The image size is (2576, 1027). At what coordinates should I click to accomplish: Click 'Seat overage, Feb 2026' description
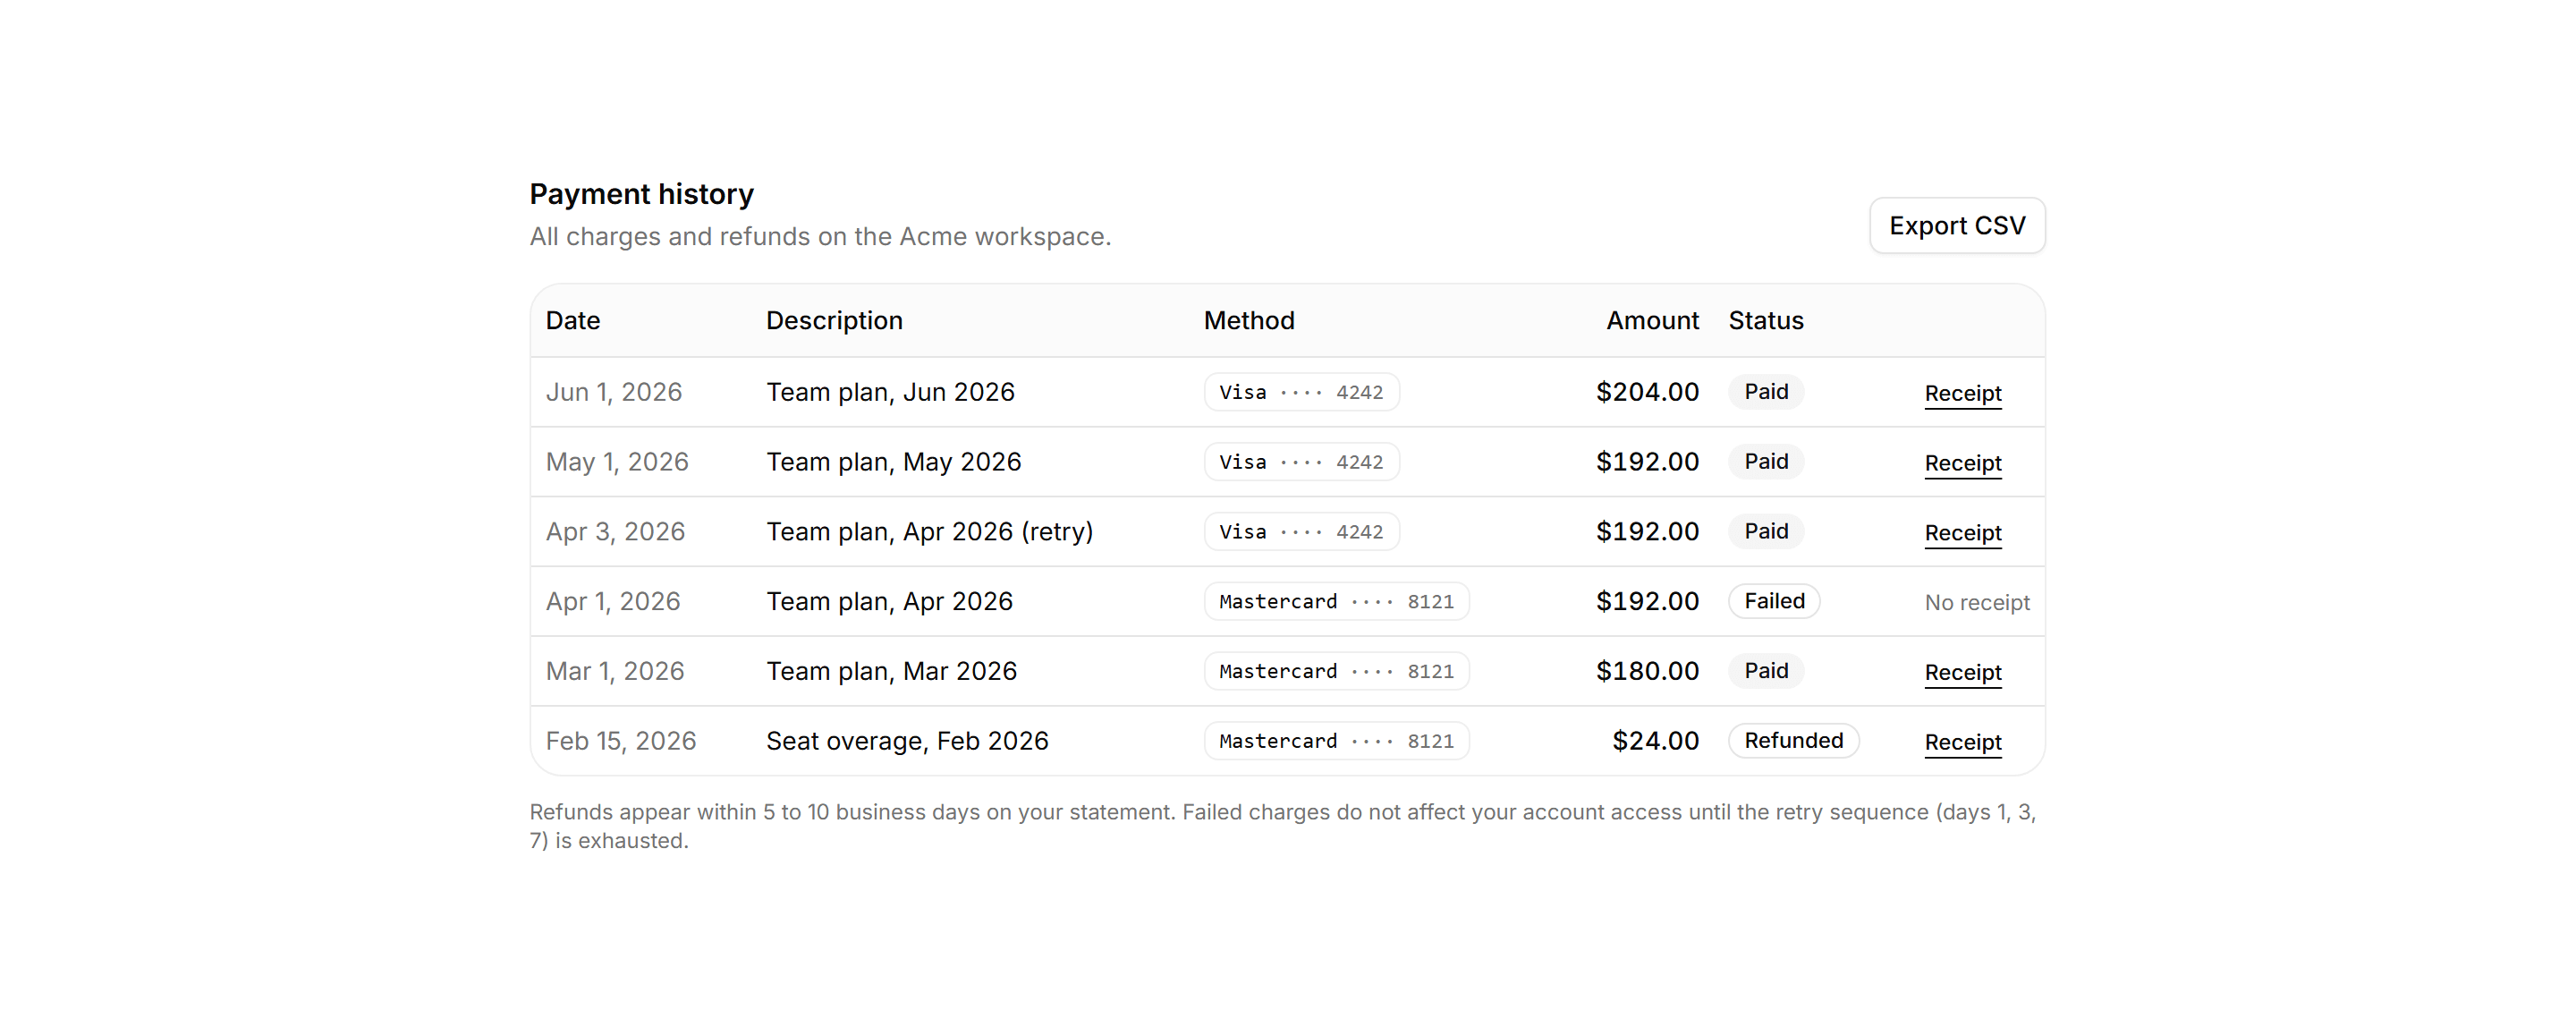click(x=907, y=741)
